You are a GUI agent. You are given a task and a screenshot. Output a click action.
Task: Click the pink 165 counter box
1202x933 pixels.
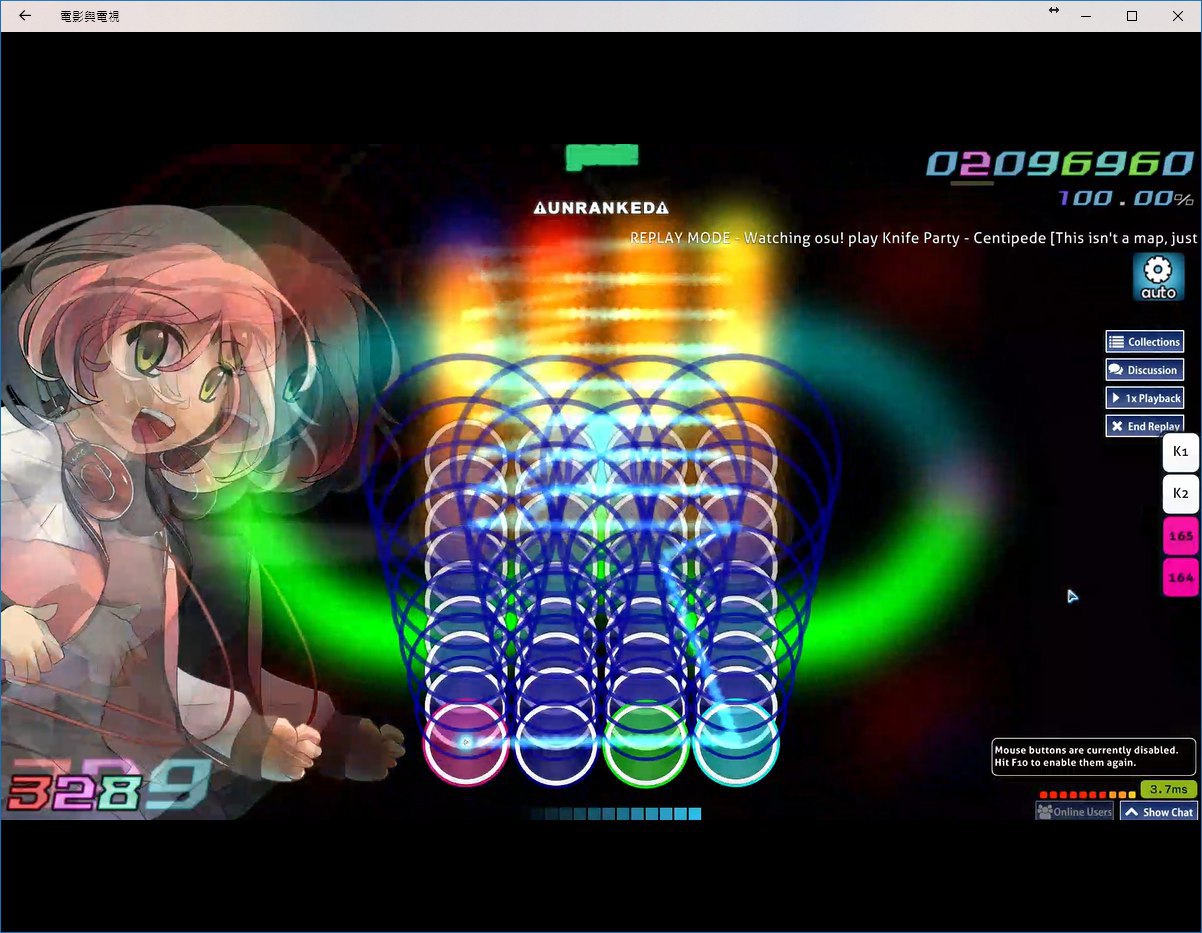[1180, 536]
